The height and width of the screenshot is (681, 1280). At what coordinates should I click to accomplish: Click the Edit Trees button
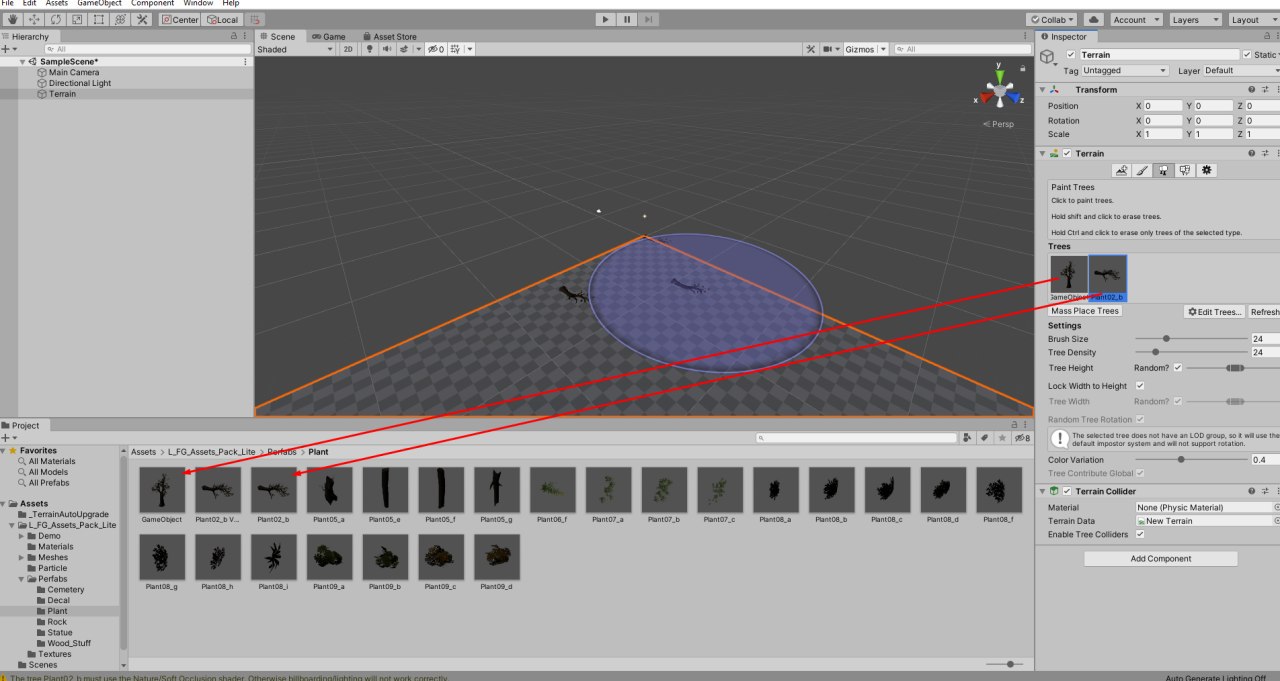[1215, 312]
